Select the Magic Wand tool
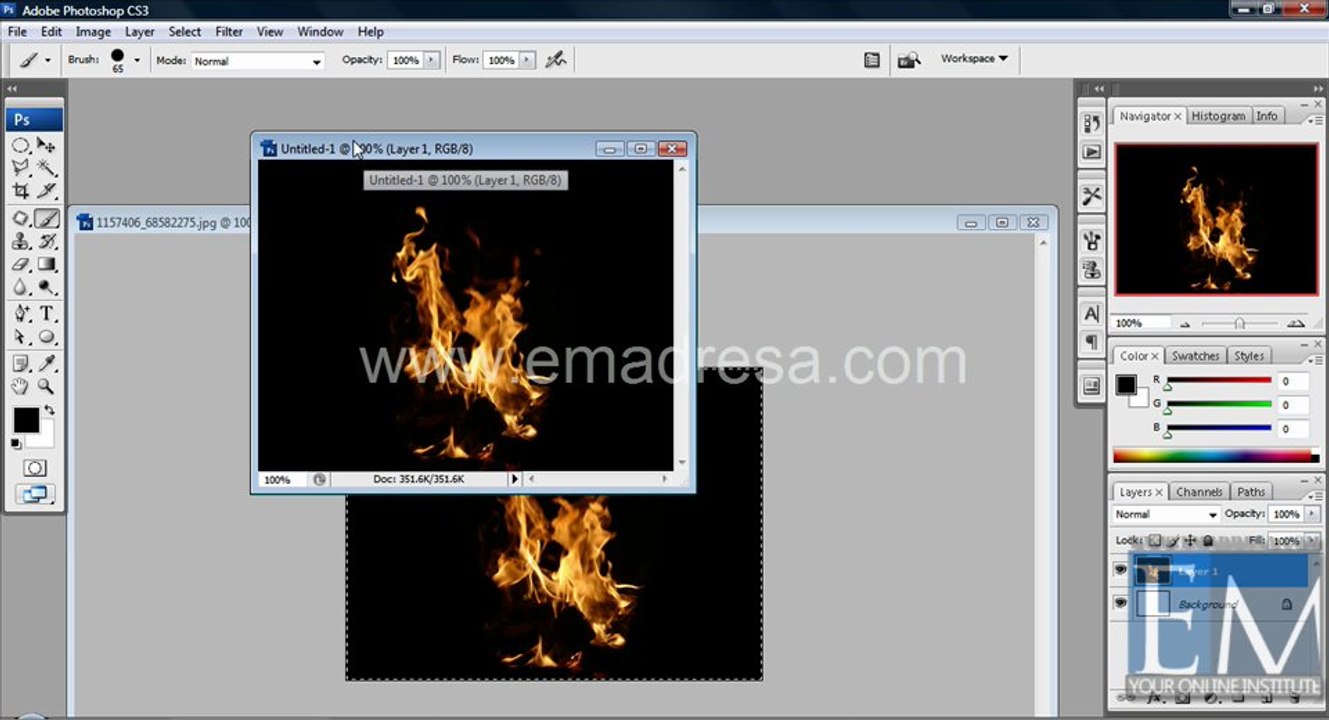This screenshot has height=720, width=1329. pyautogui.click(x=46, y=168)
